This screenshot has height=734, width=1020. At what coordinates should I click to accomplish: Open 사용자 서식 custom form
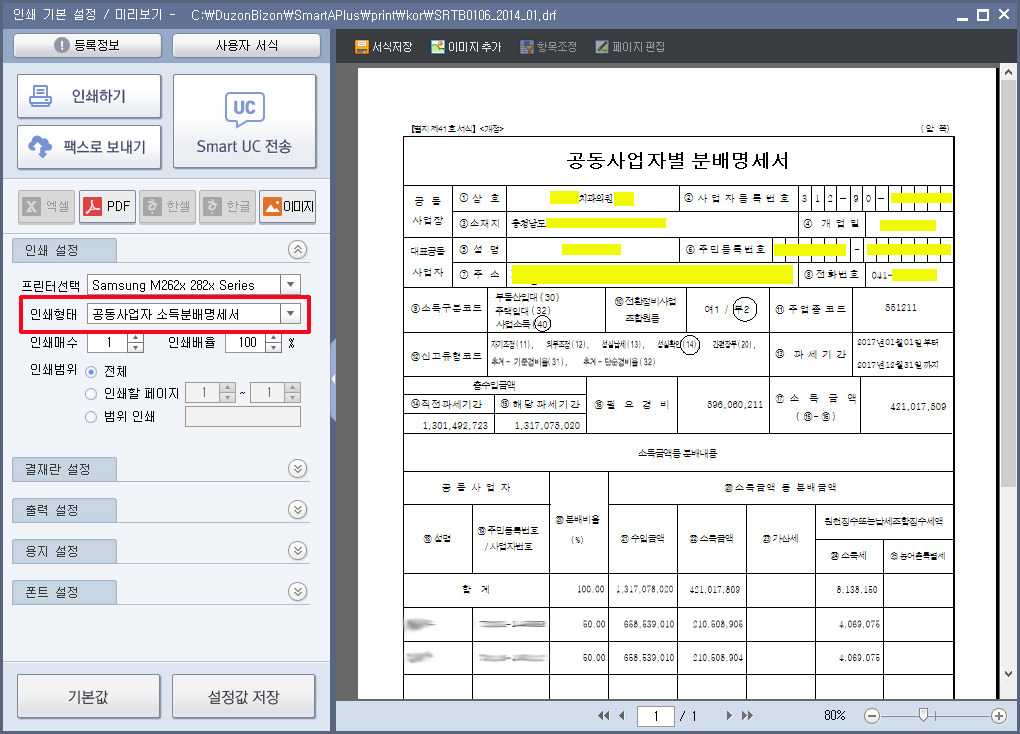[x=246, y=46]
